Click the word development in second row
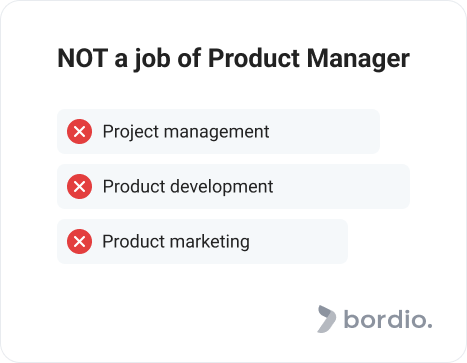The height and width of the screenshot is (363, 467). [x=222, y=186]
